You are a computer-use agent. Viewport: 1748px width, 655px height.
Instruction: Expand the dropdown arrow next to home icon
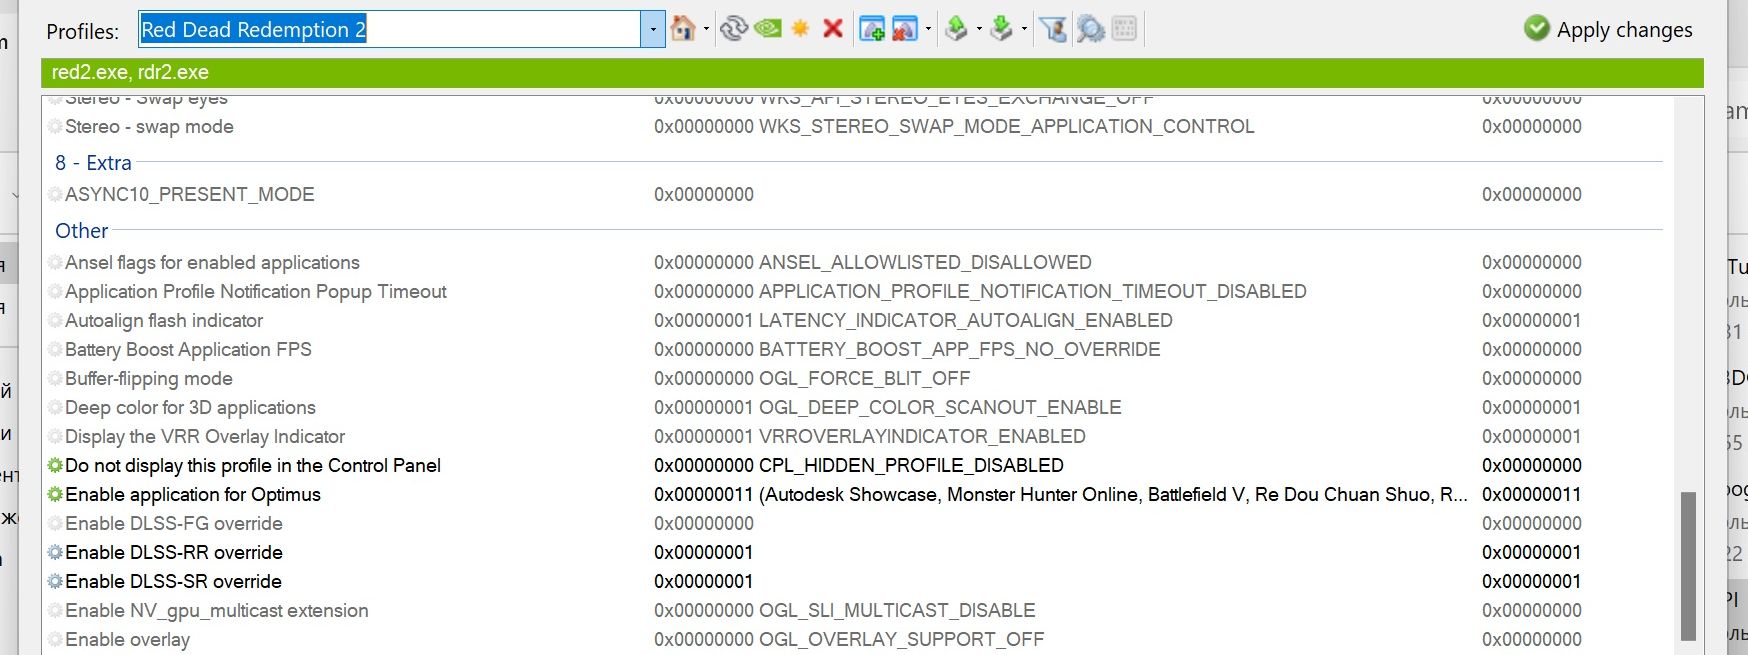(x=706, y=29)
